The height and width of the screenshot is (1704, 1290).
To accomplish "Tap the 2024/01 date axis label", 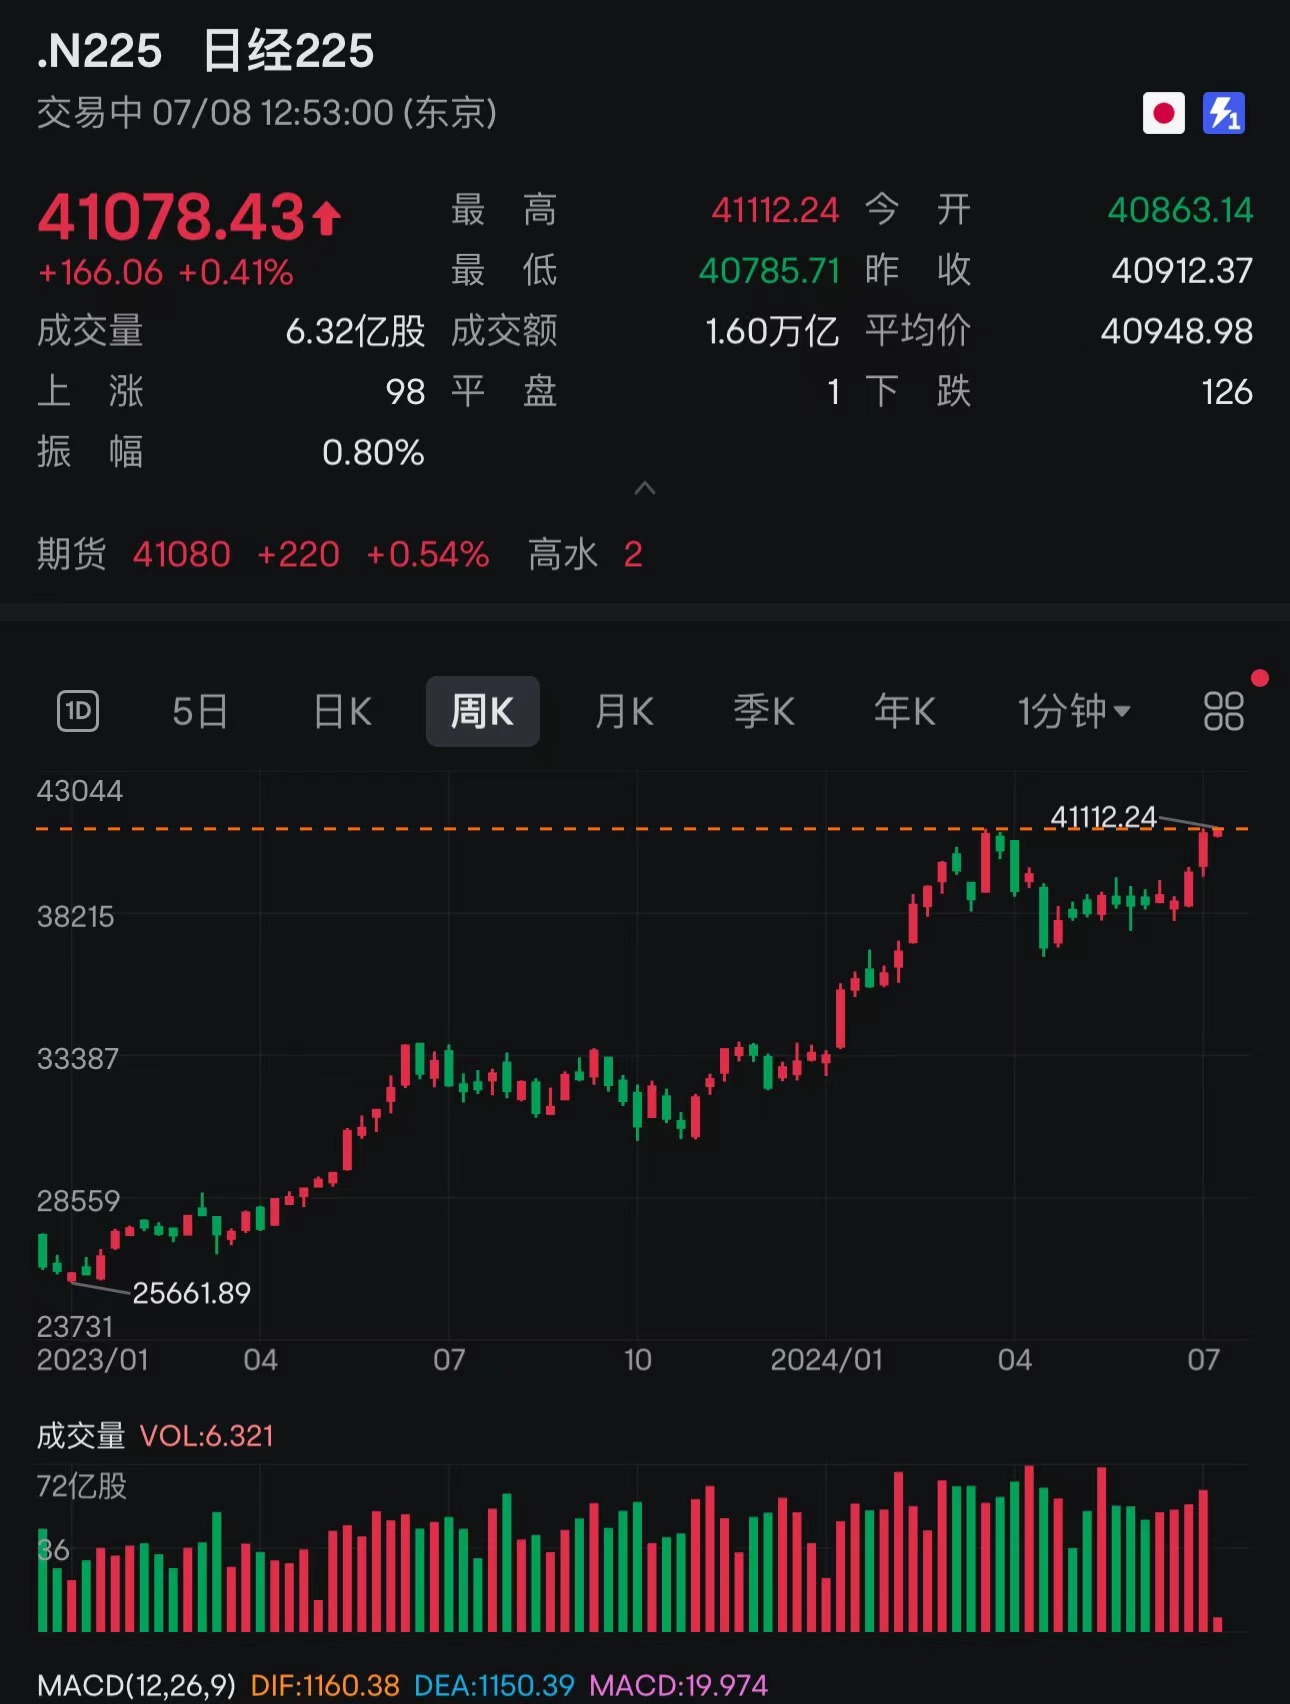I will click(827, 1360).
